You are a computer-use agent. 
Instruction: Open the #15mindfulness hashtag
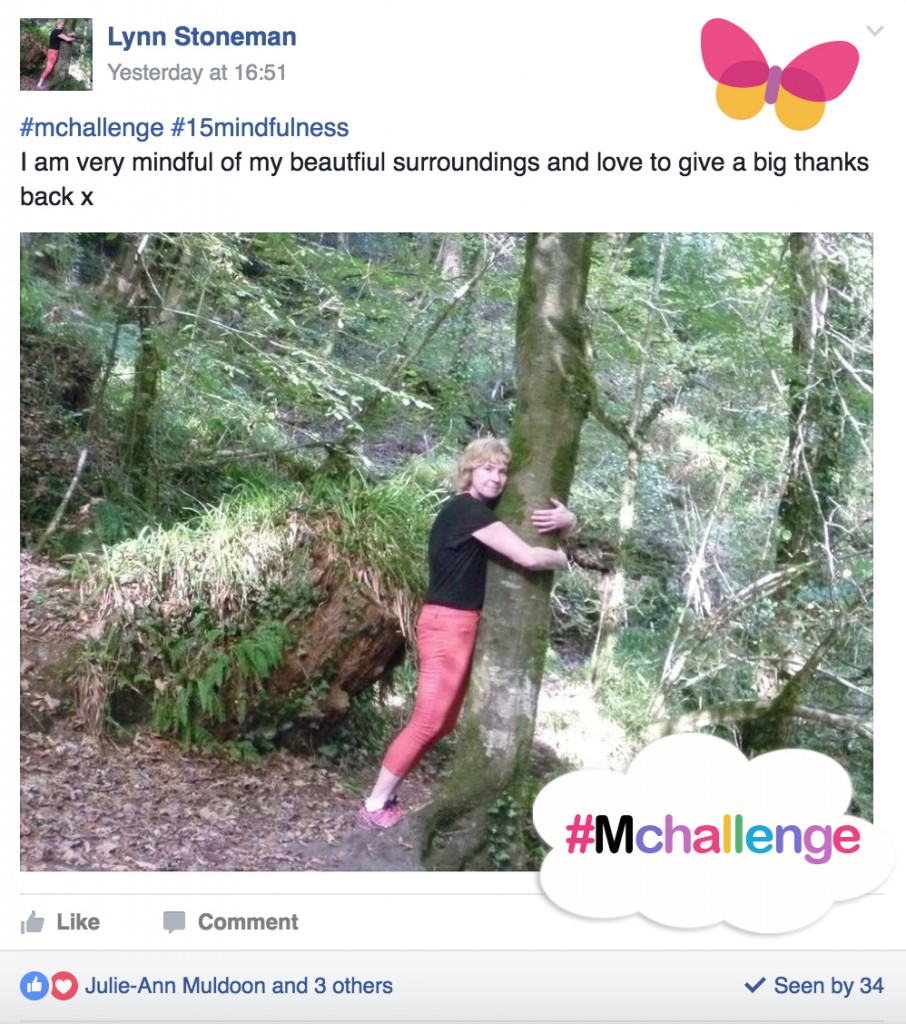[x=260, y=127]
